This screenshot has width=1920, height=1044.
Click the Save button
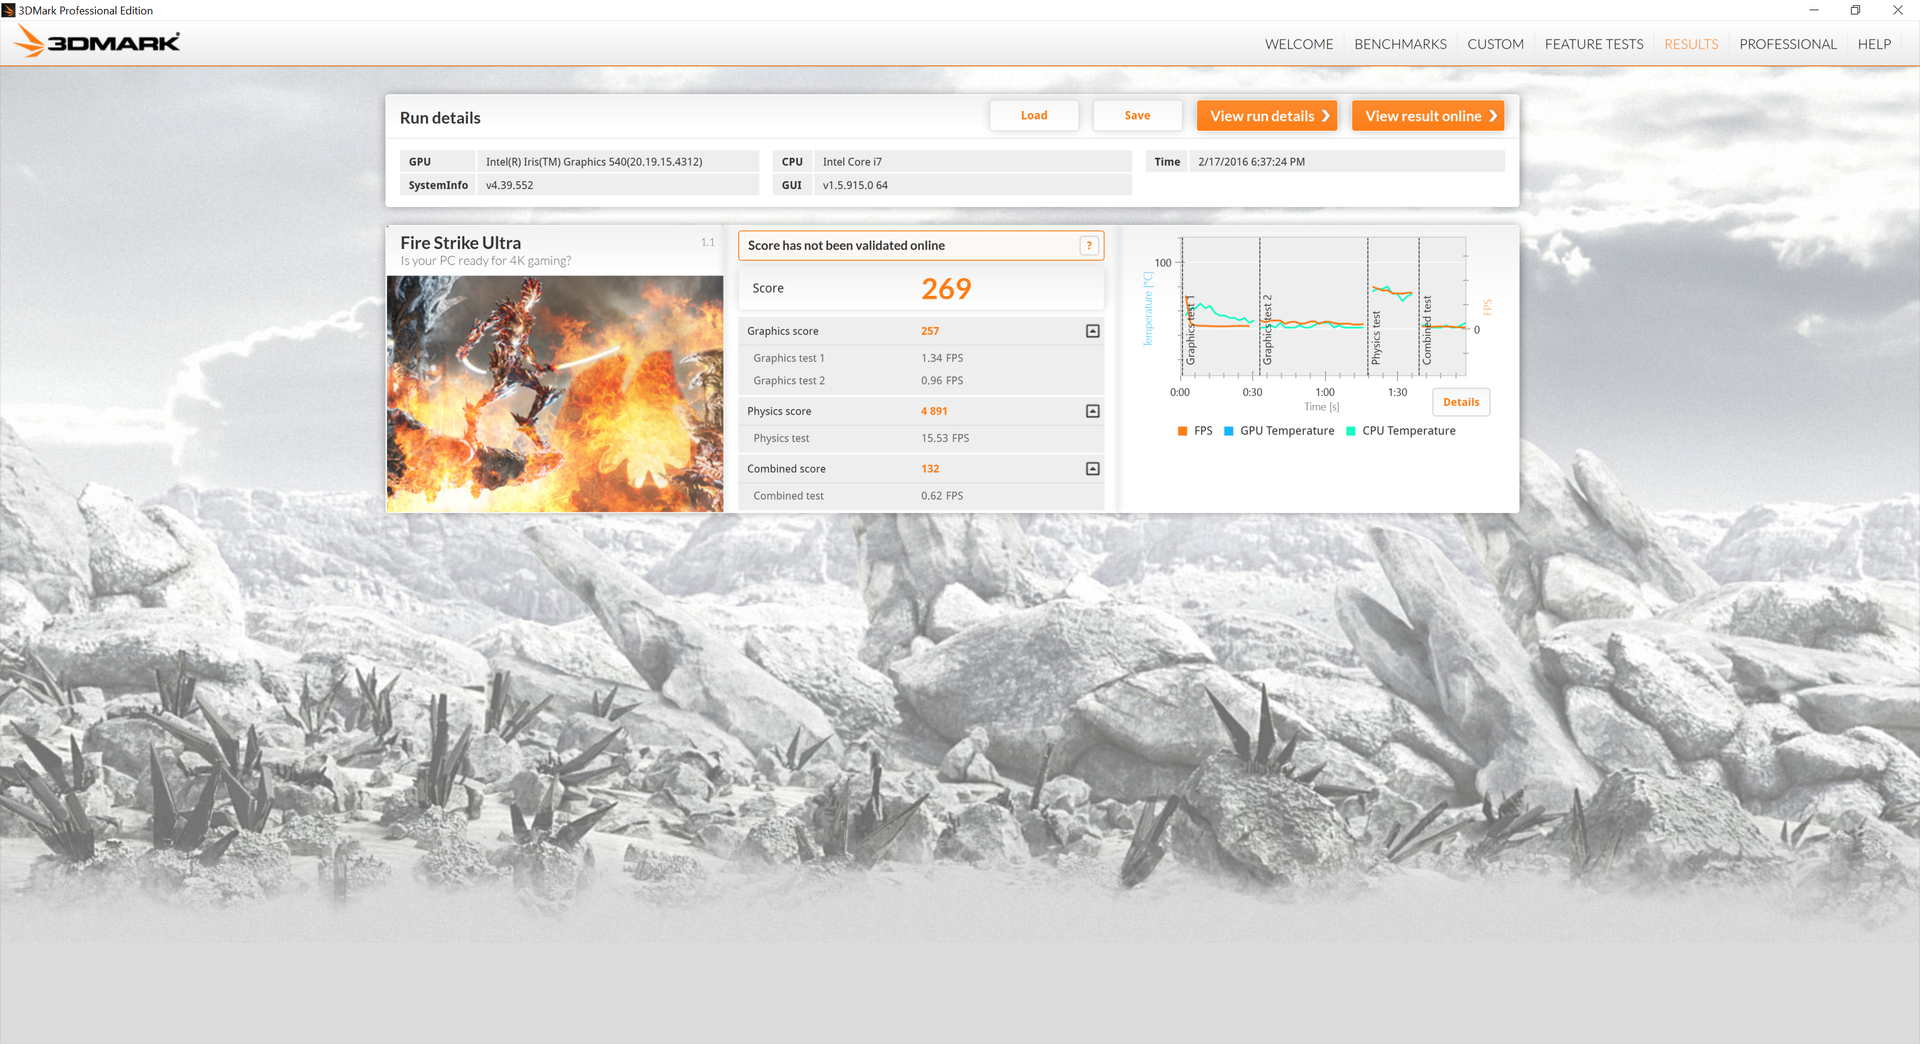1137,116
